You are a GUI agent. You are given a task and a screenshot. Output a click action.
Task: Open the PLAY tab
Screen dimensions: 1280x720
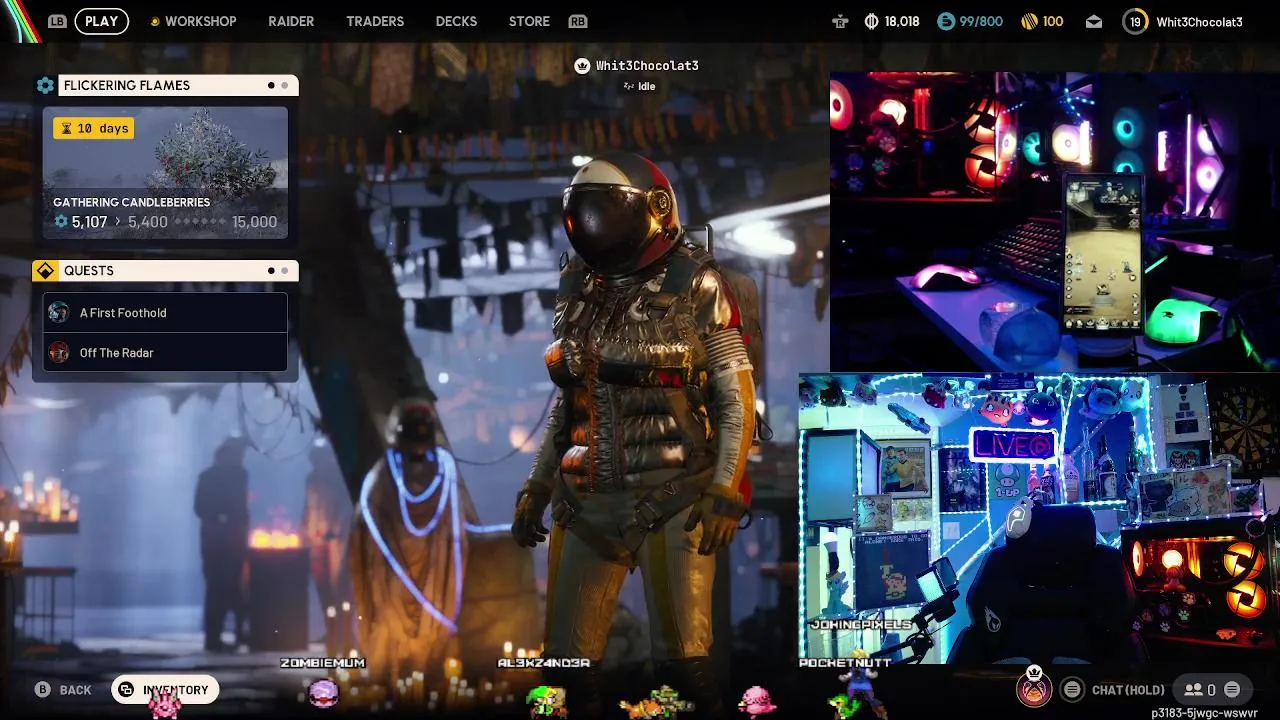pyautogui.click(x=101, y=21)
